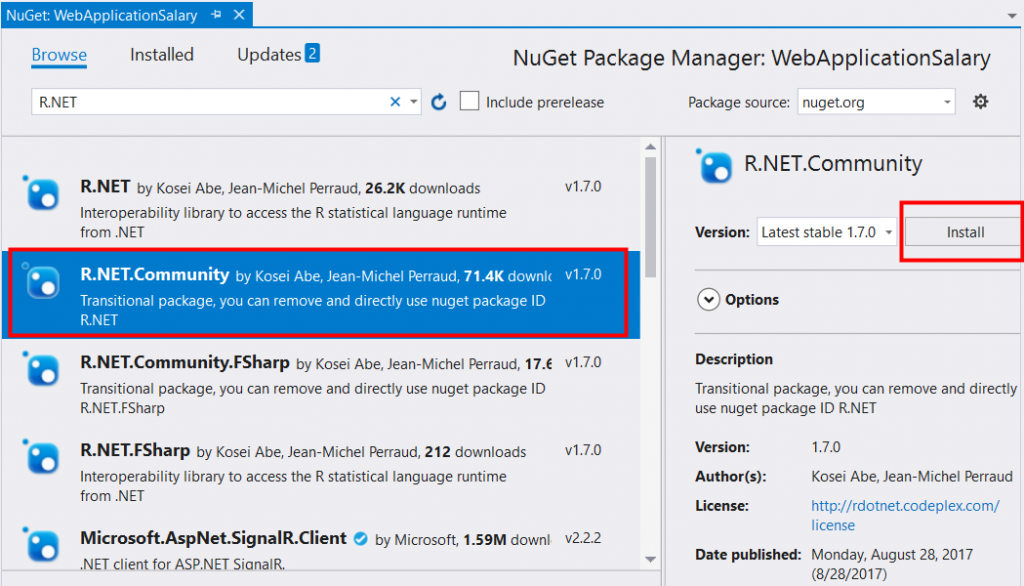The height and width of the screenshot is (586, 1024).
Task: Open the Version selection dropdown
Action: tap(826, 232)
